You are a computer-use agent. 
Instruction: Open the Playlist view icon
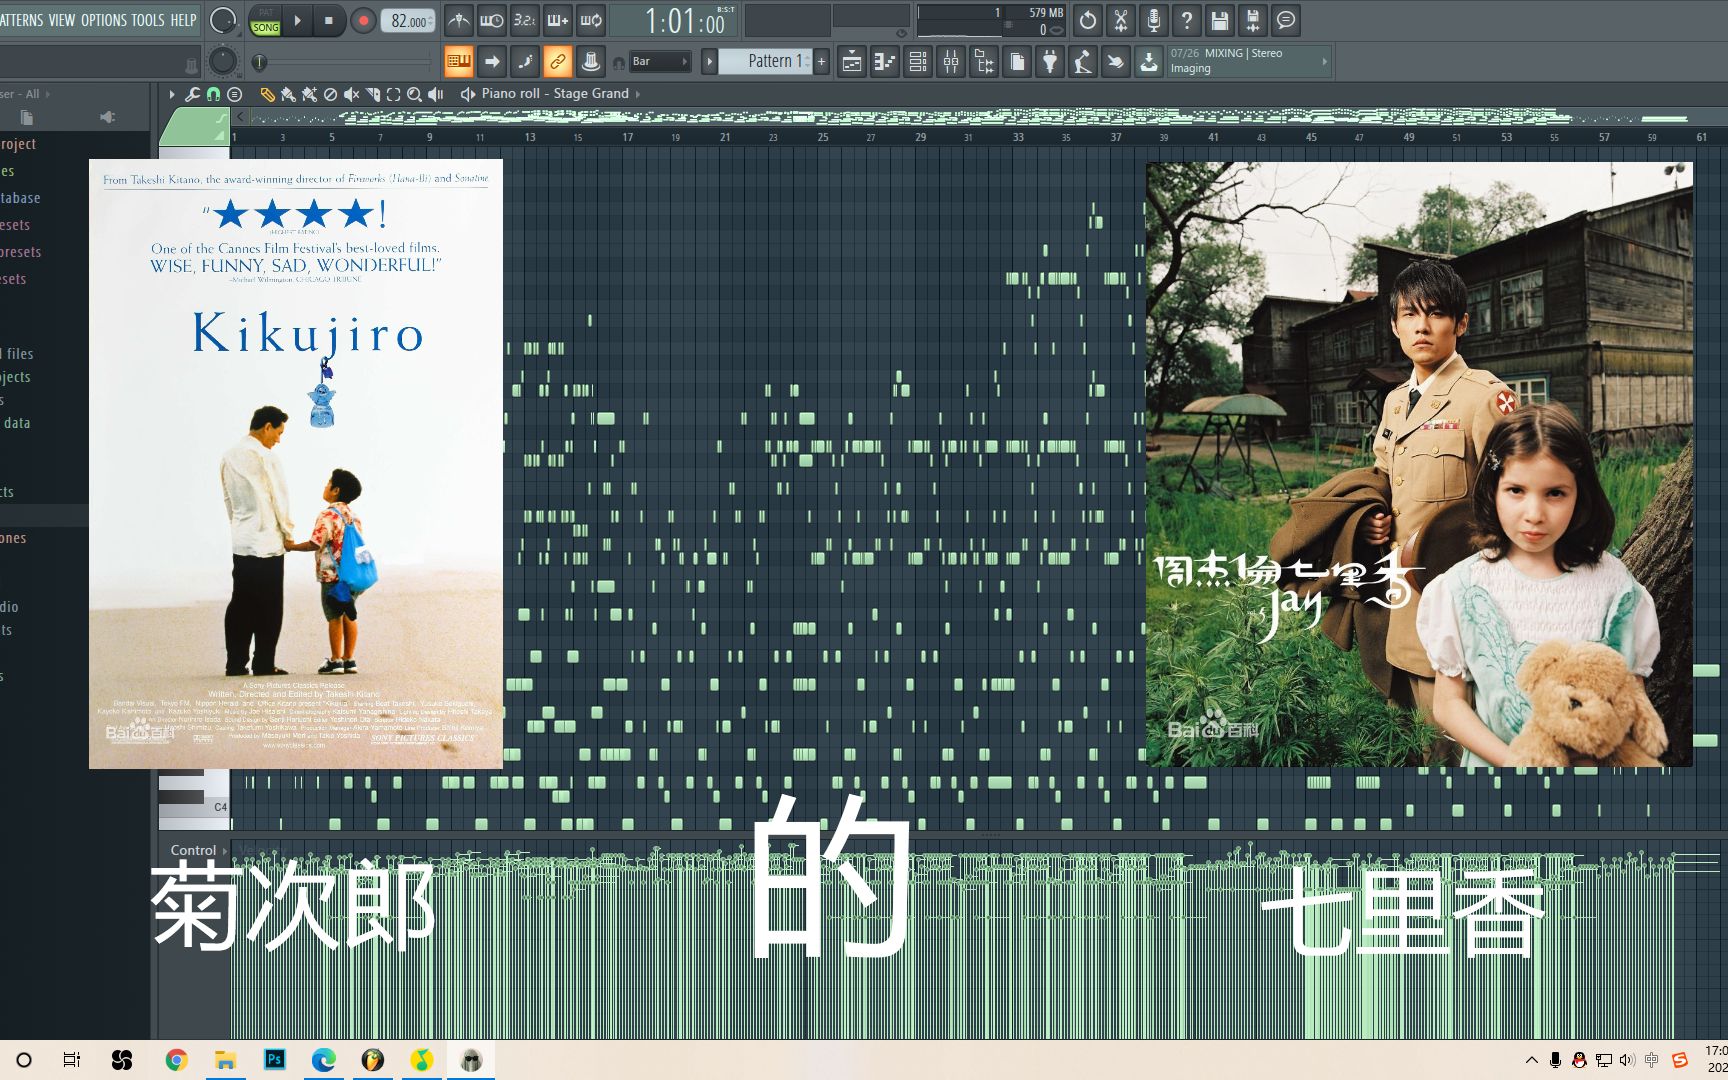click(x=852, y=62)
